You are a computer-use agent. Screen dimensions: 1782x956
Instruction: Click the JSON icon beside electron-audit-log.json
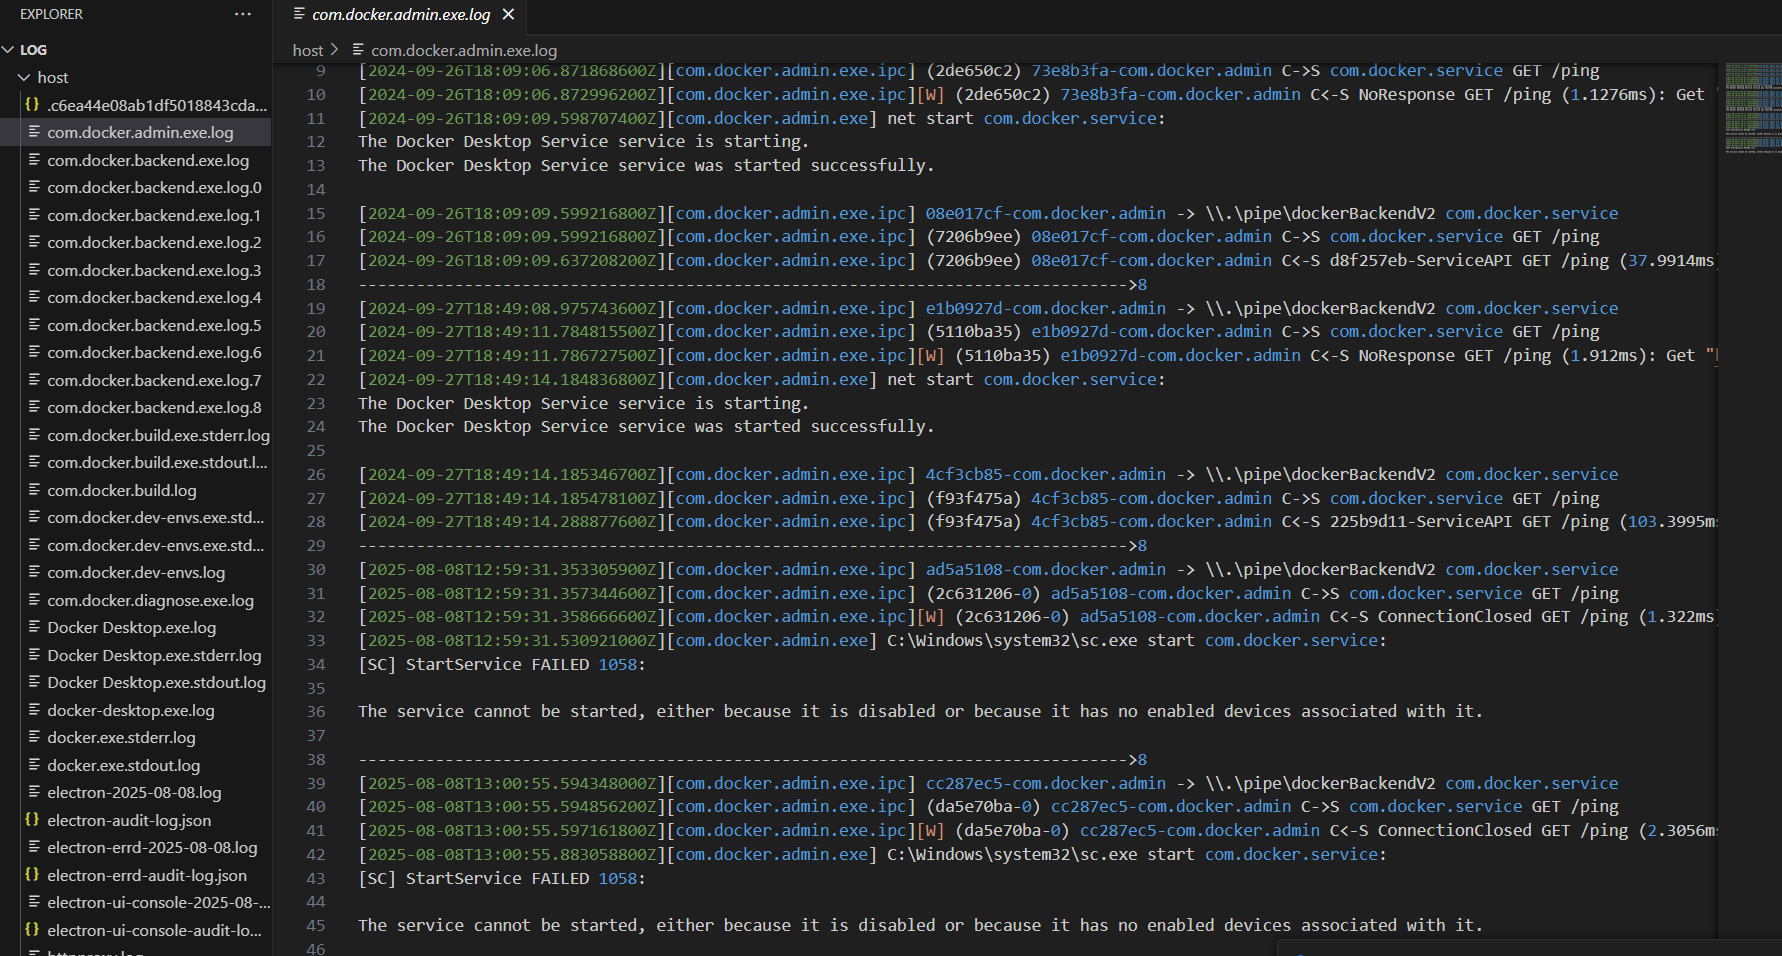[33, 820]
